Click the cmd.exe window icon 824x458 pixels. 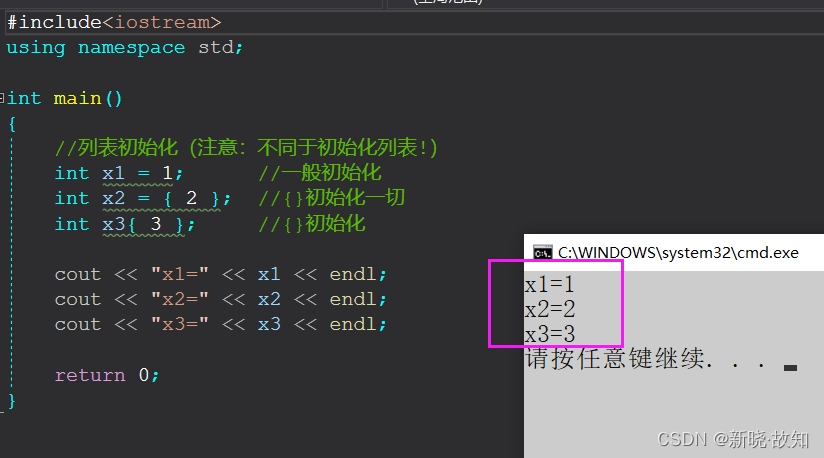[542, 253]
